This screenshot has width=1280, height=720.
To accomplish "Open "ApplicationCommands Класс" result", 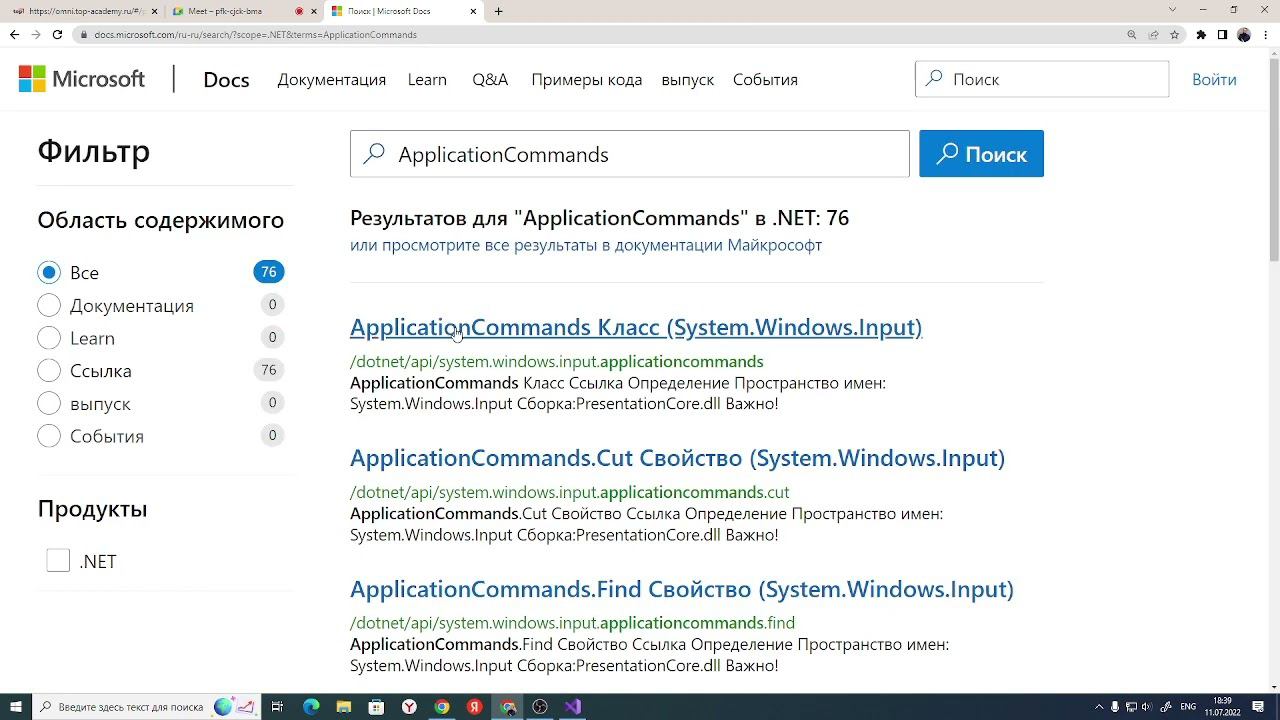I will [636, 327].
